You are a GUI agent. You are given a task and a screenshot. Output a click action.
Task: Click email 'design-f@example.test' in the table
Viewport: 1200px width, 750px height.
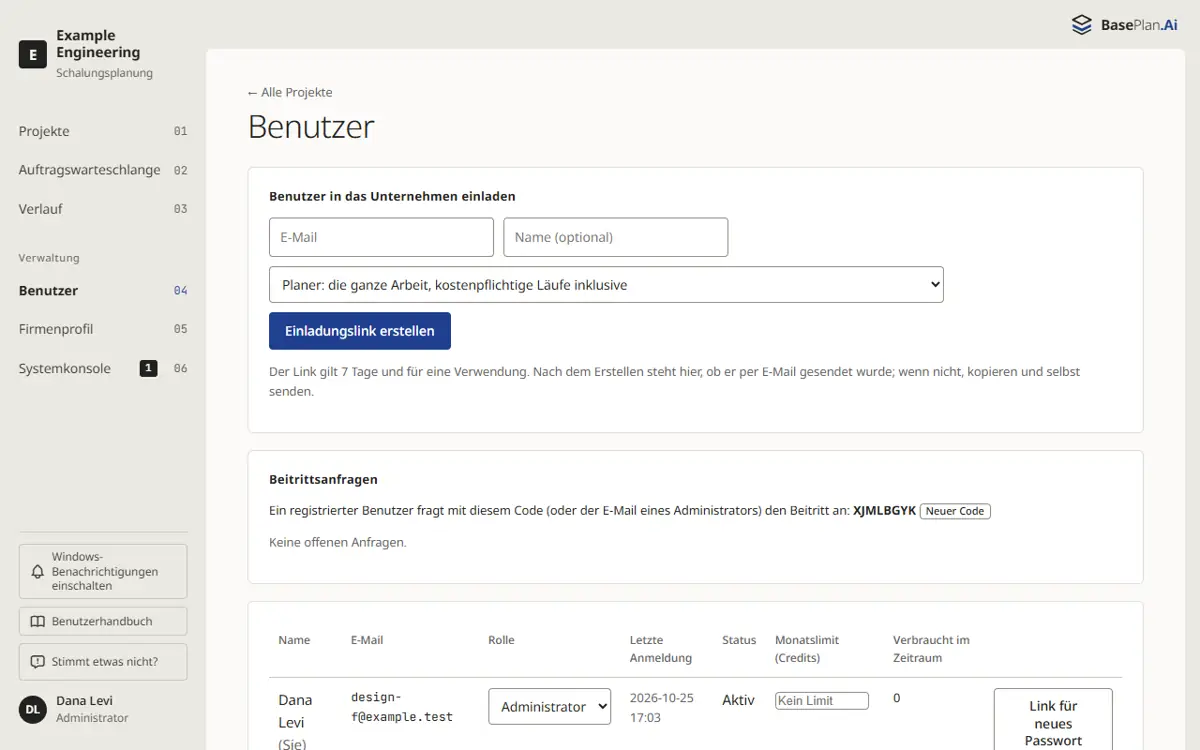click(402, 707)
